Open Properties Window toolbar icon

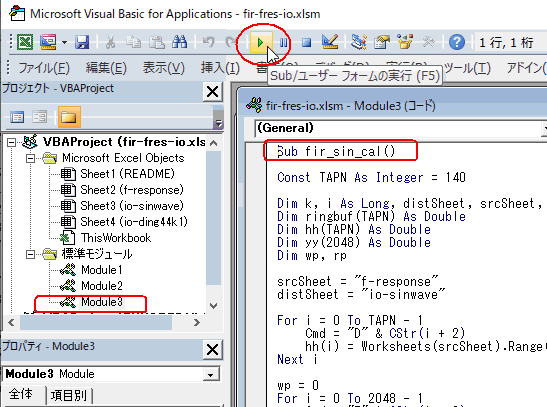point(382,42)
